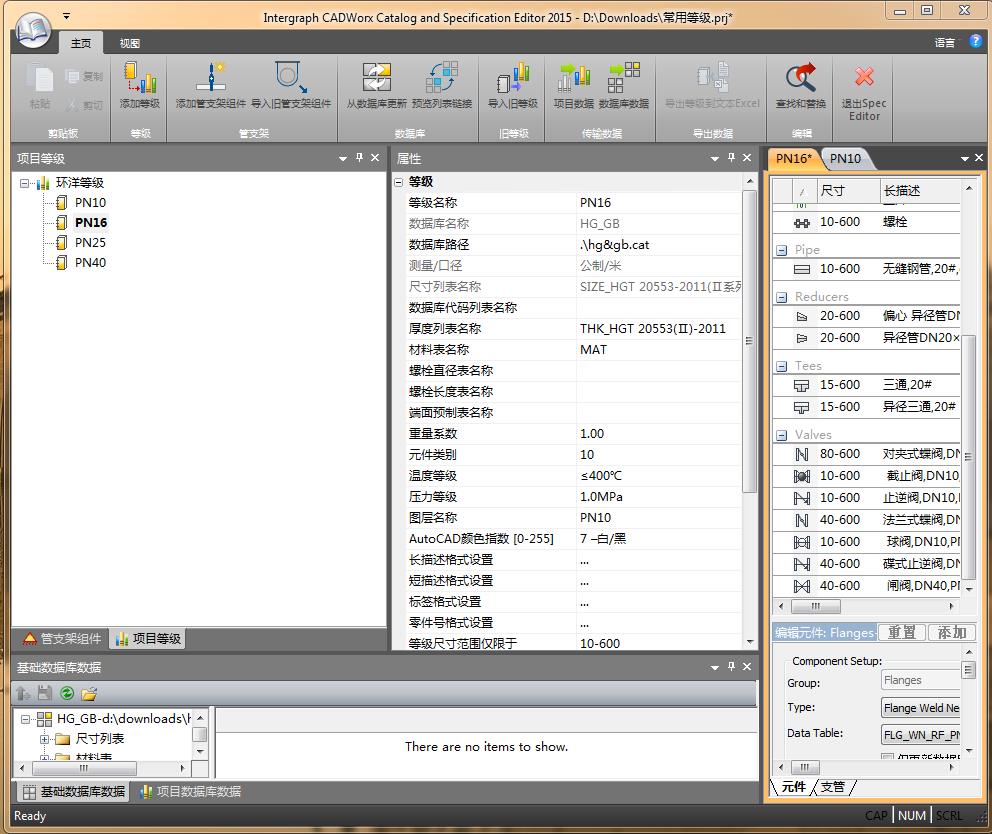The height and width of the screenshot is (834, 992).
Task: Open the quick access toolbar dropdown arrow
Action: pos(66,16)
